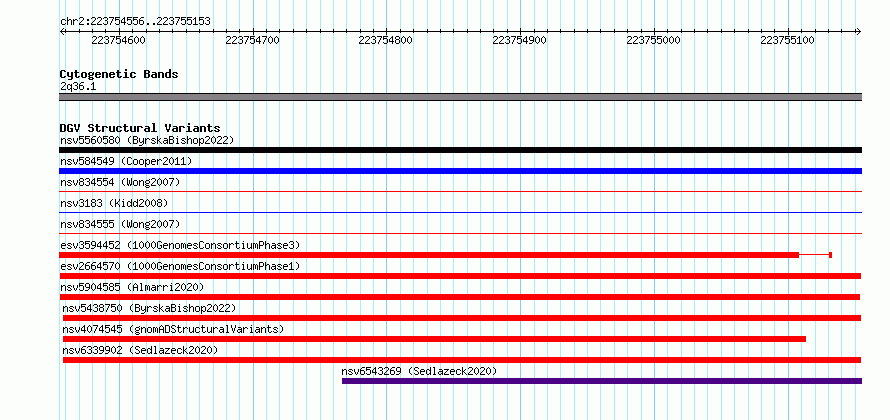Select the purple nsv6543269 variant bar
The height and width of the screenshot is (420, 890).
point(602,381)
